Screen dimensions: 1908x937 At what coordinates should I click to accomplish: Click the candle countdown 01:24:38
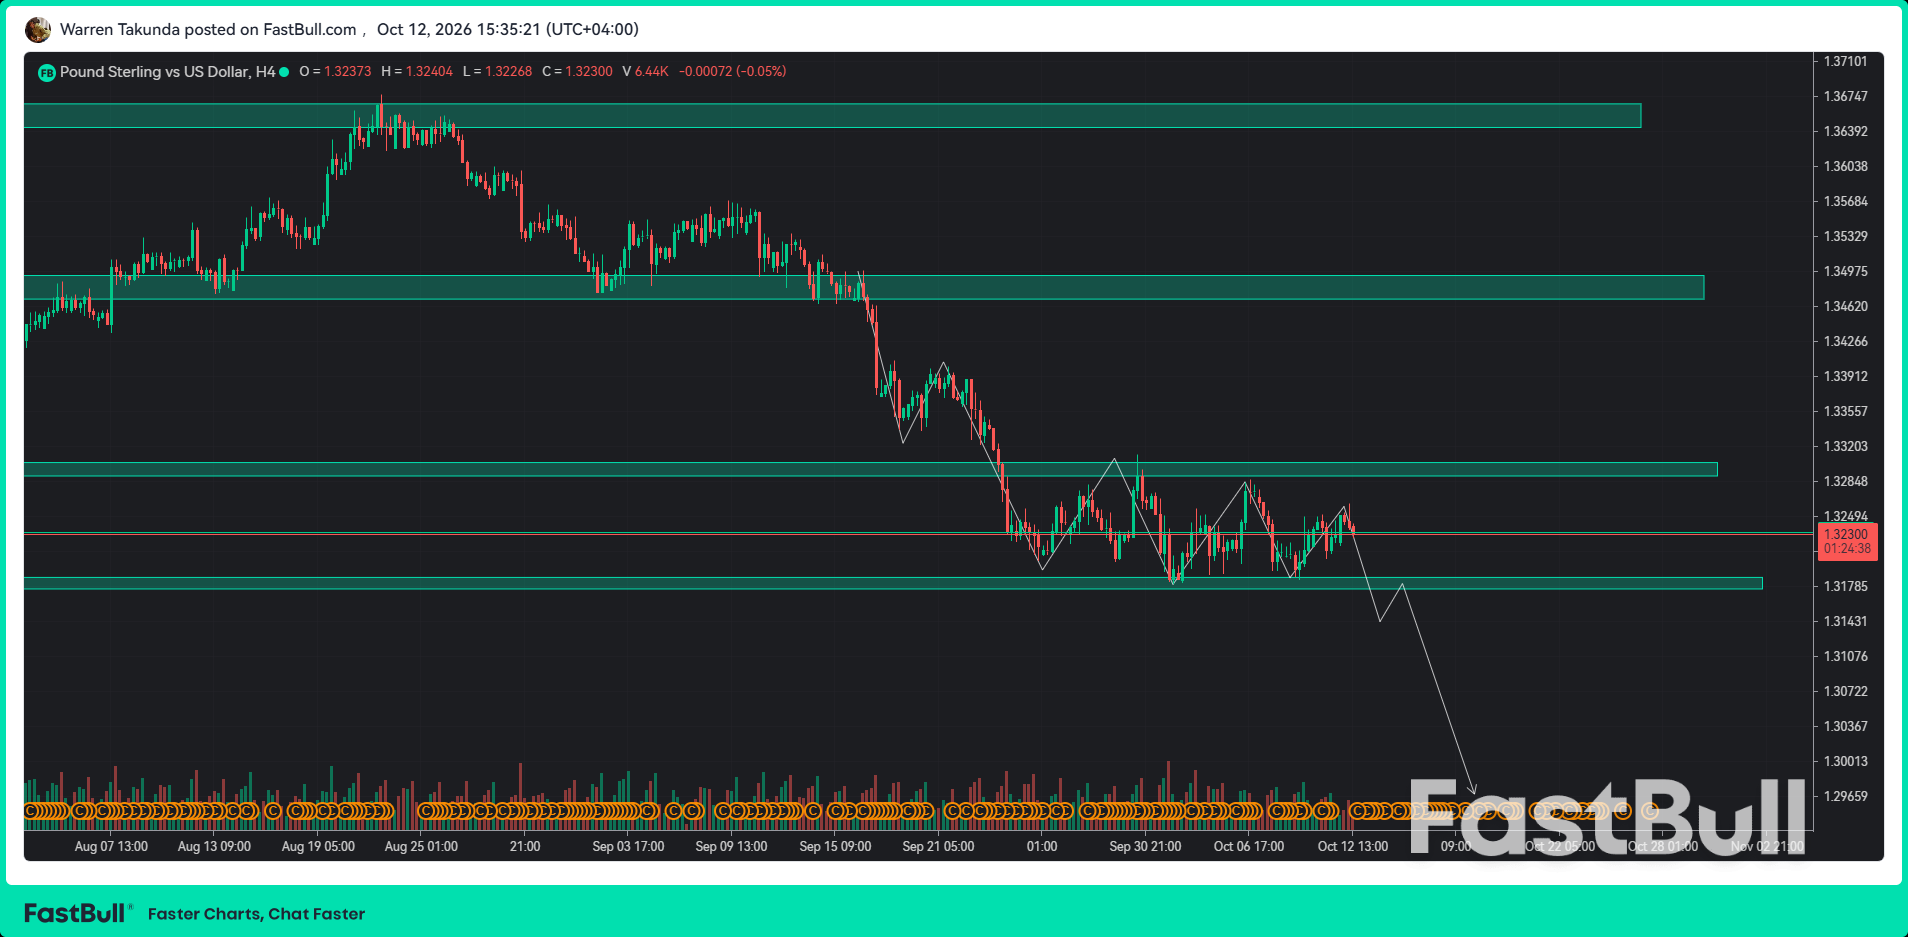pyautogui.click(x=1847, y=549)
